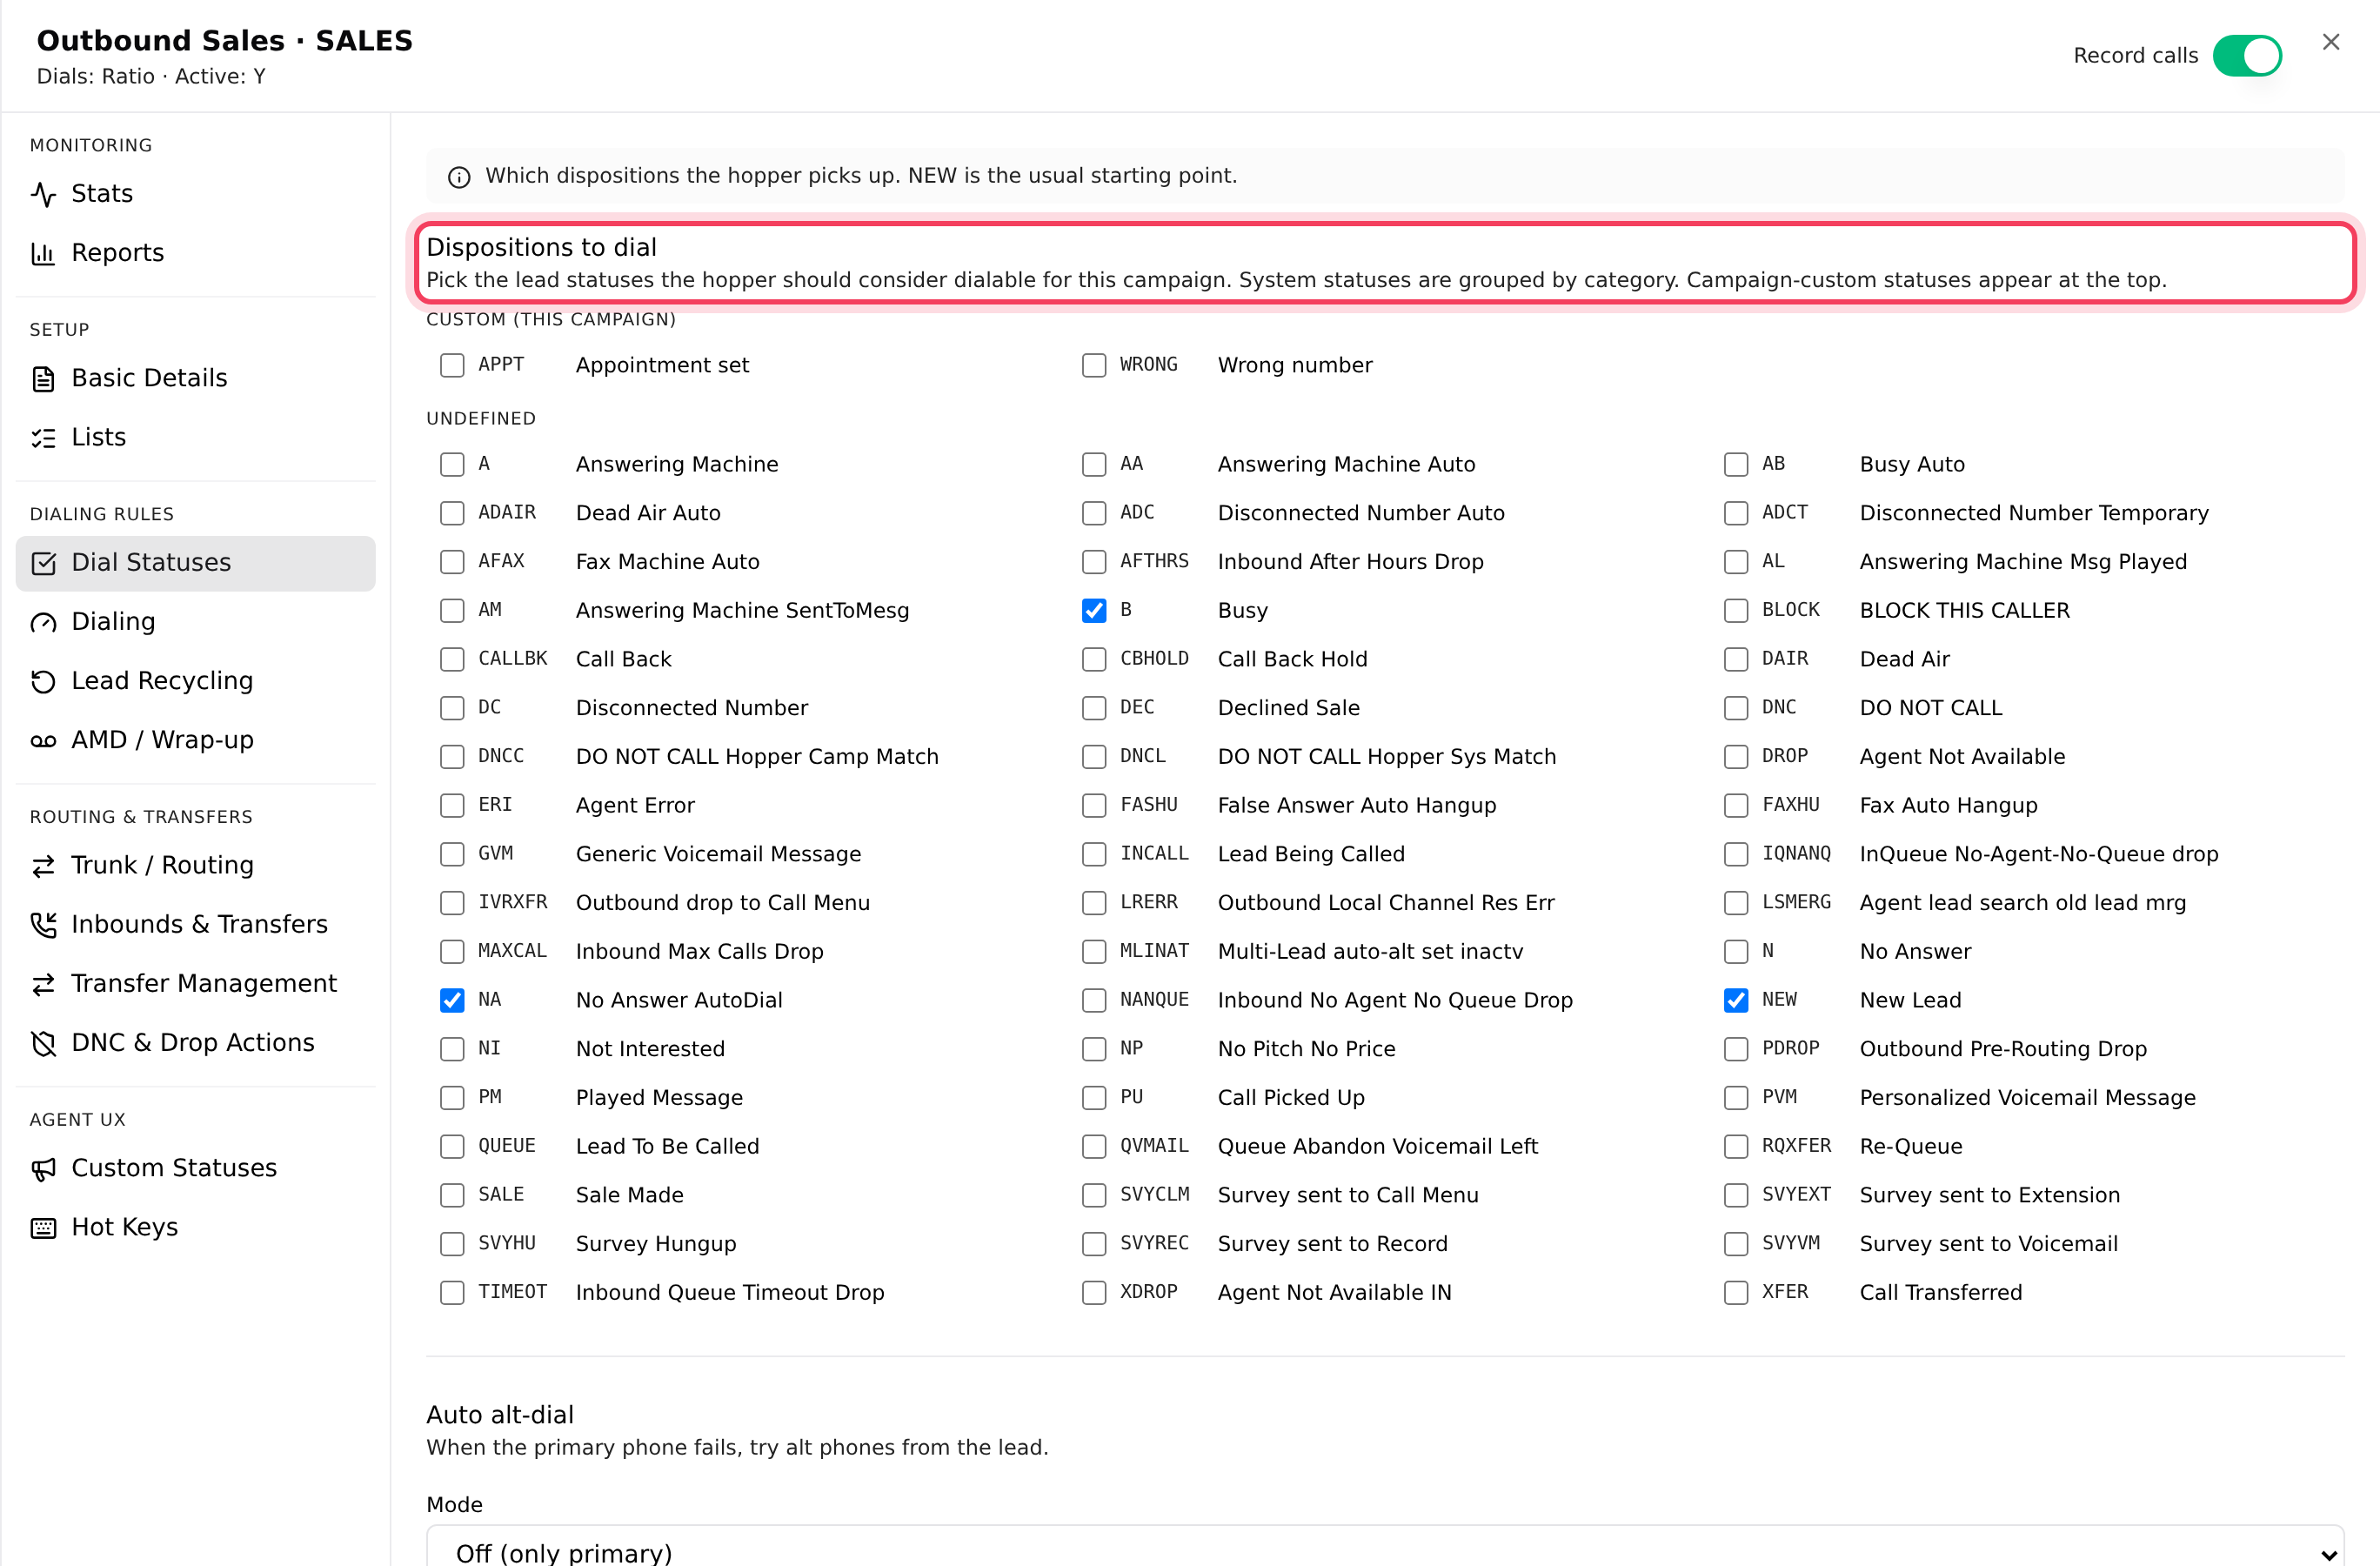The width and height of the screenshot is (2380, 1566).
Task: Open DNC & Drop Actions
Action: coord(195,1043)
